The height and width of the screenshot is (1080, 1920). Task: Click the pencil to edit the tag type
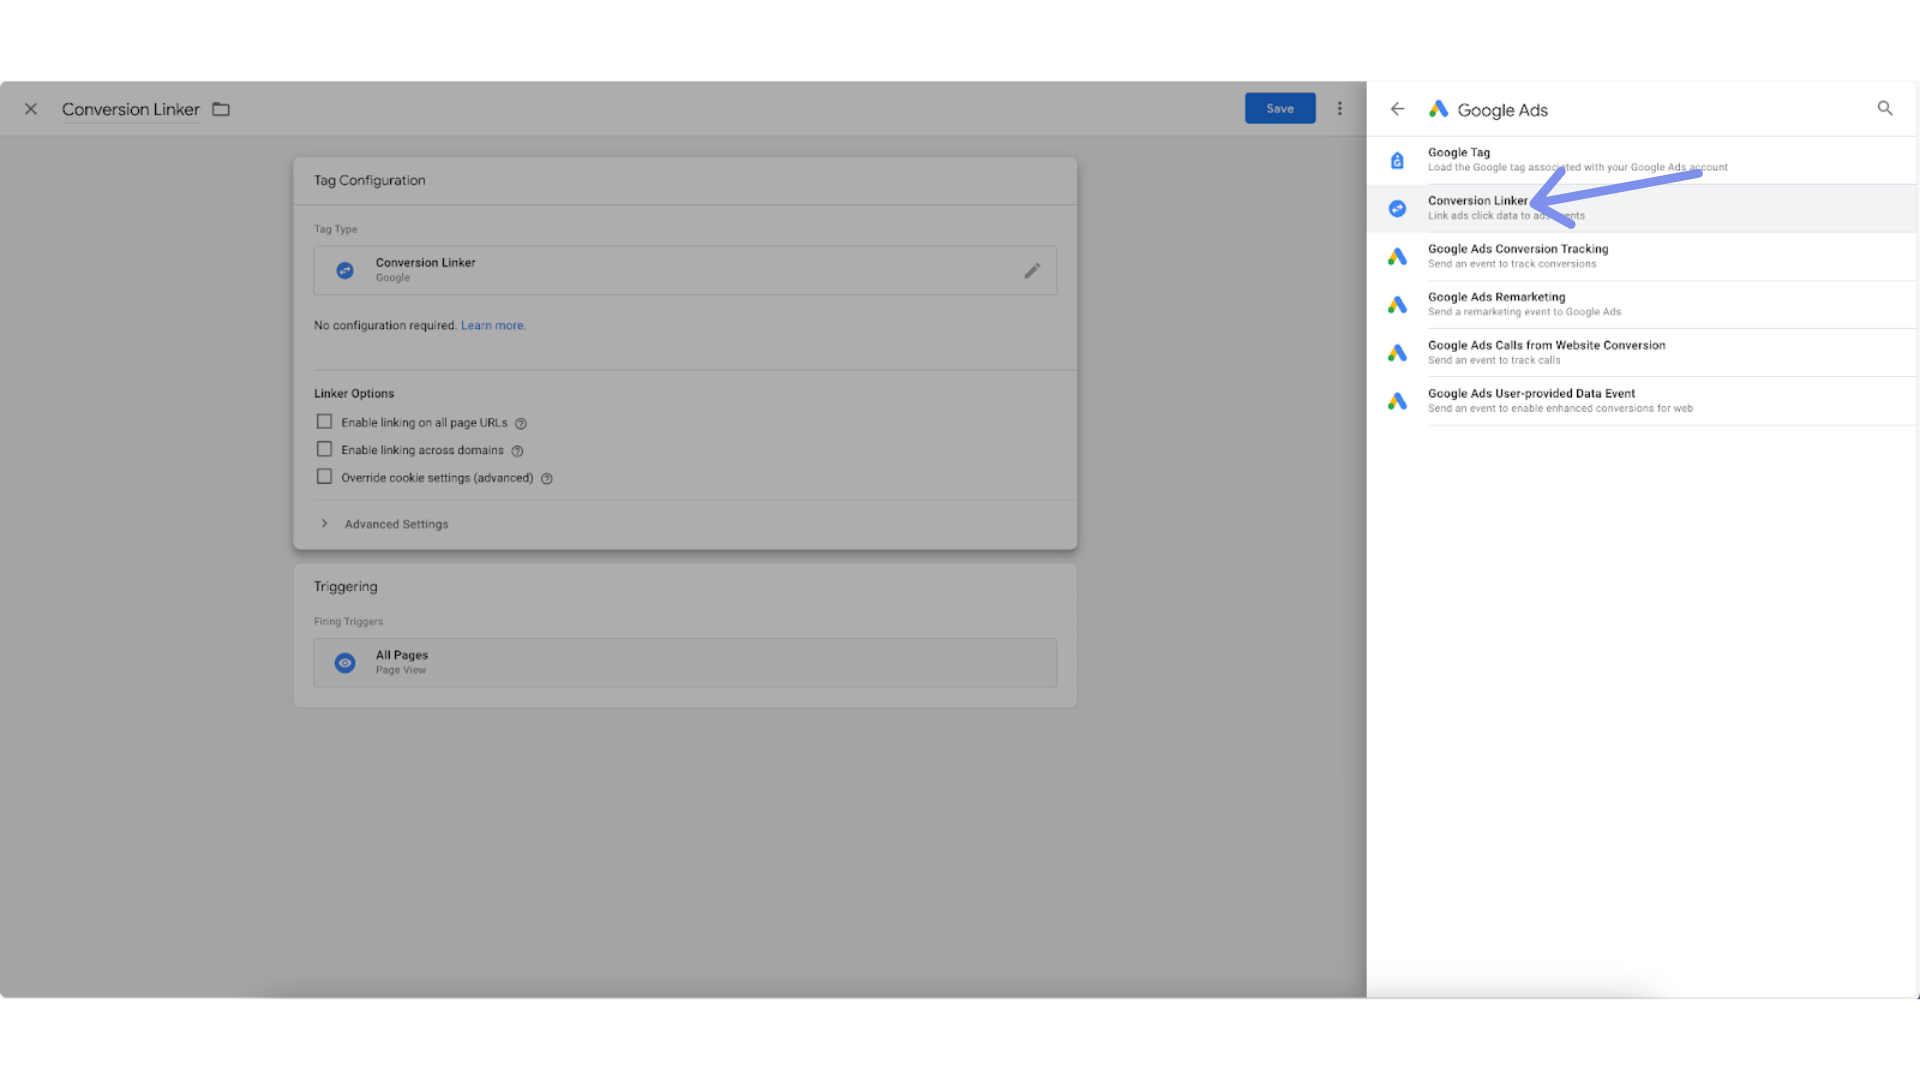click(x=1032, y=270)
